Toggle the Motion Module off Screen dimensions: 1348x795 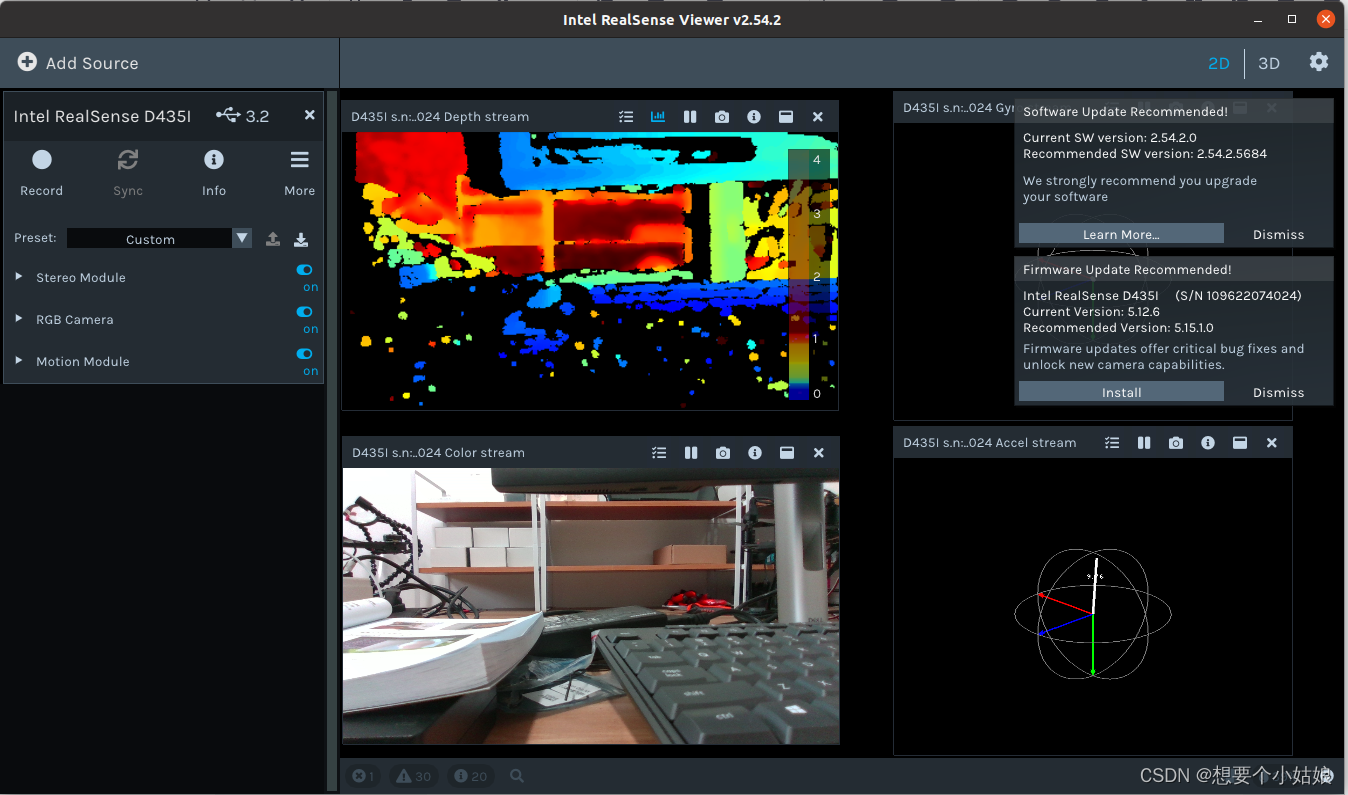click(x=305, y=354)
